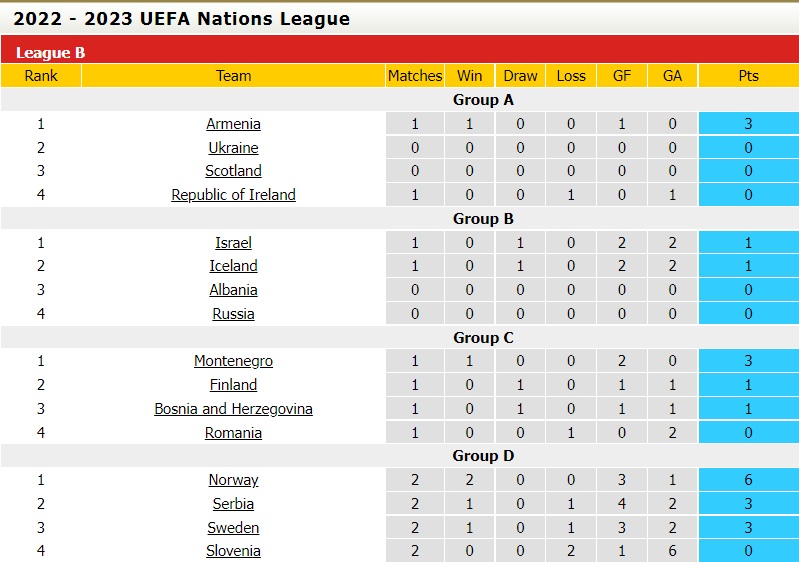
Task: Select the Russia team link
Action: pyautogui.click(x=233, y=314)
